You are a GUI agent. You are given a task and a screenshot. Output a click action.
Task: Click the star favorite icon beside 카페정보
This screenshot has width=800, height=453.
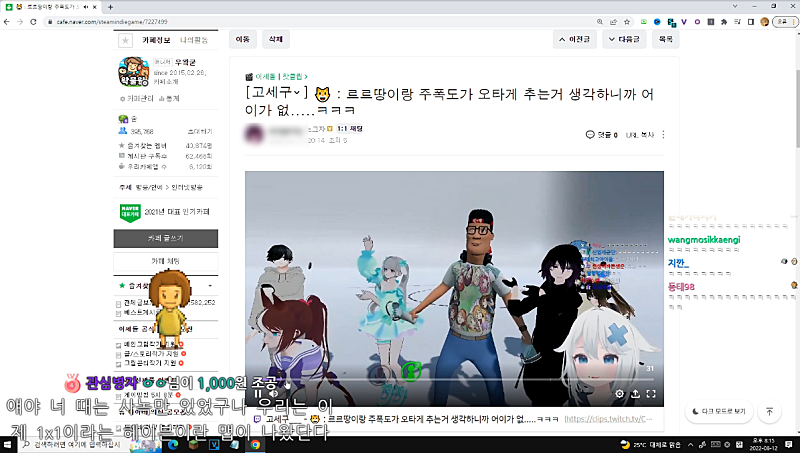[126, 40]
